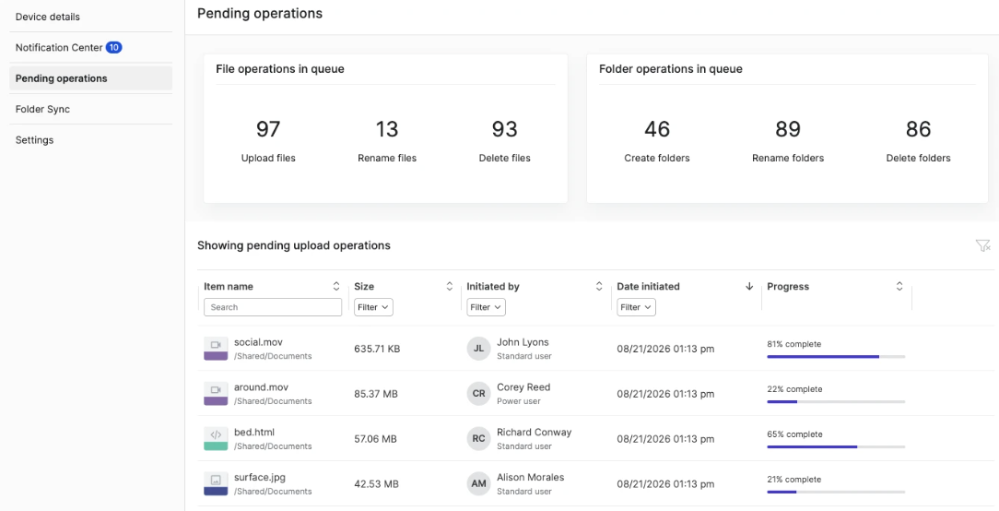Focus the Item name Search field
Viewport: 999px width, 511px height.
(x=273, y=307)
